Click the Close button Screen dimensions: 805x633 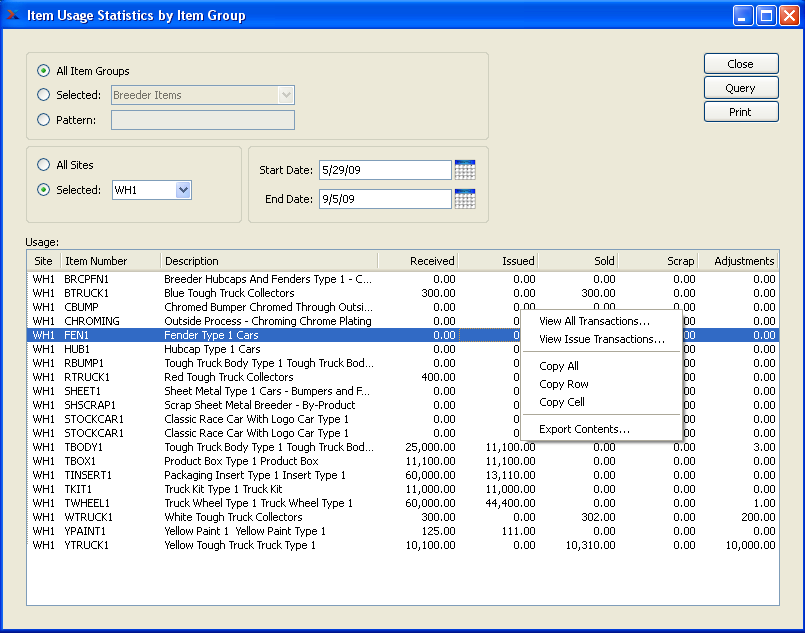(740, 64)
